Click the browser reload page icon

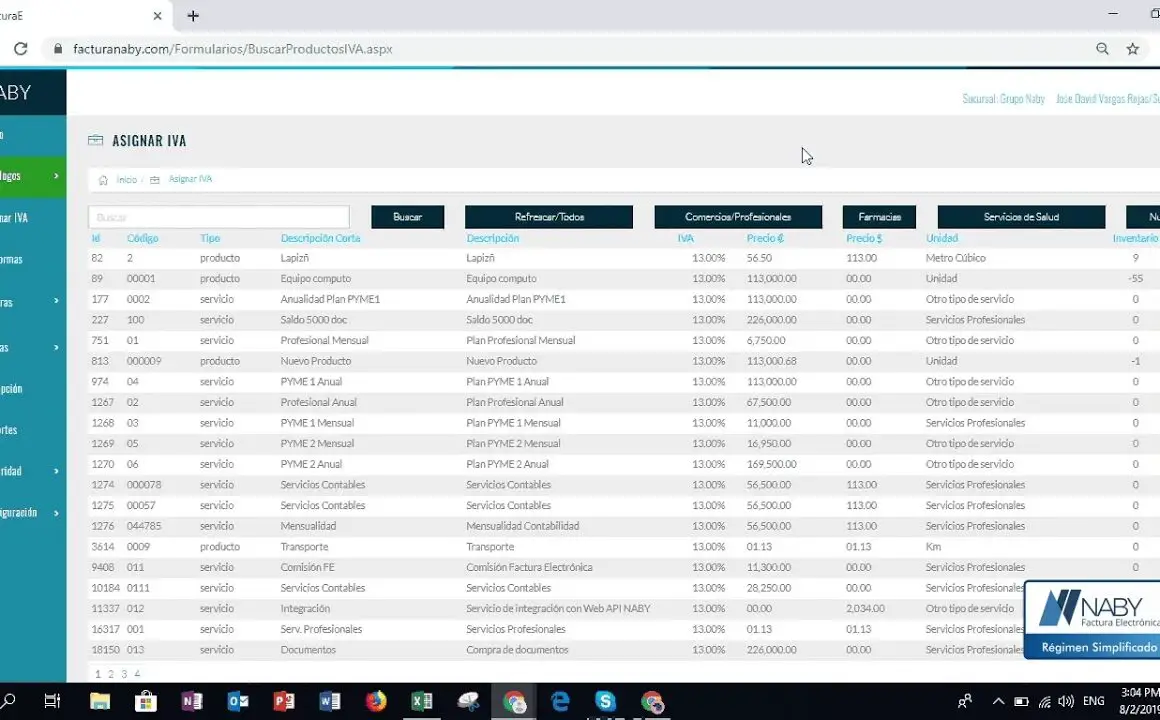(x=20, y=49)
